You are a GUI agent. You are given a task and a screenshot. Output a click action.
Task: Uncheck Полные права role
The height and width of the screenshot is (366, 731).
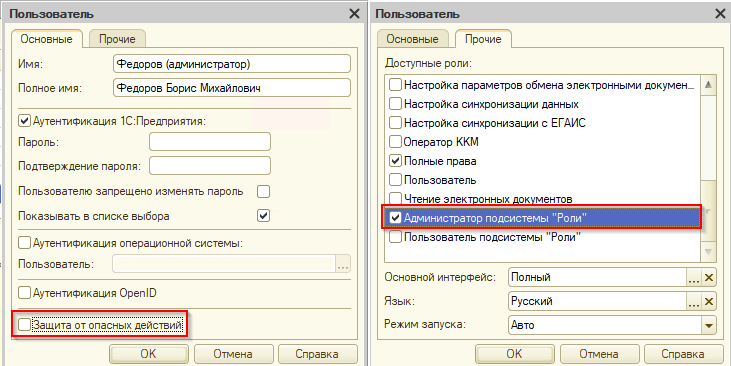click(x=395, y=161)
